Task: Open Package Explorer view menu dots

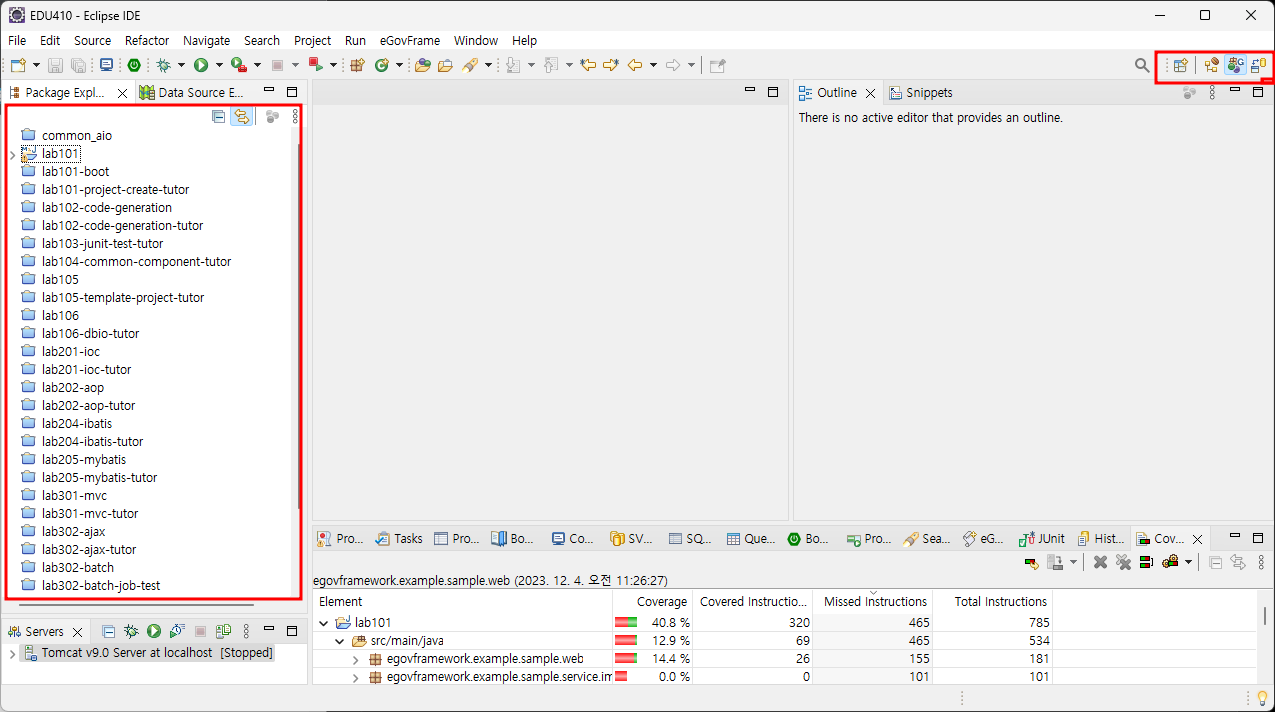Action: pos(294,117)
